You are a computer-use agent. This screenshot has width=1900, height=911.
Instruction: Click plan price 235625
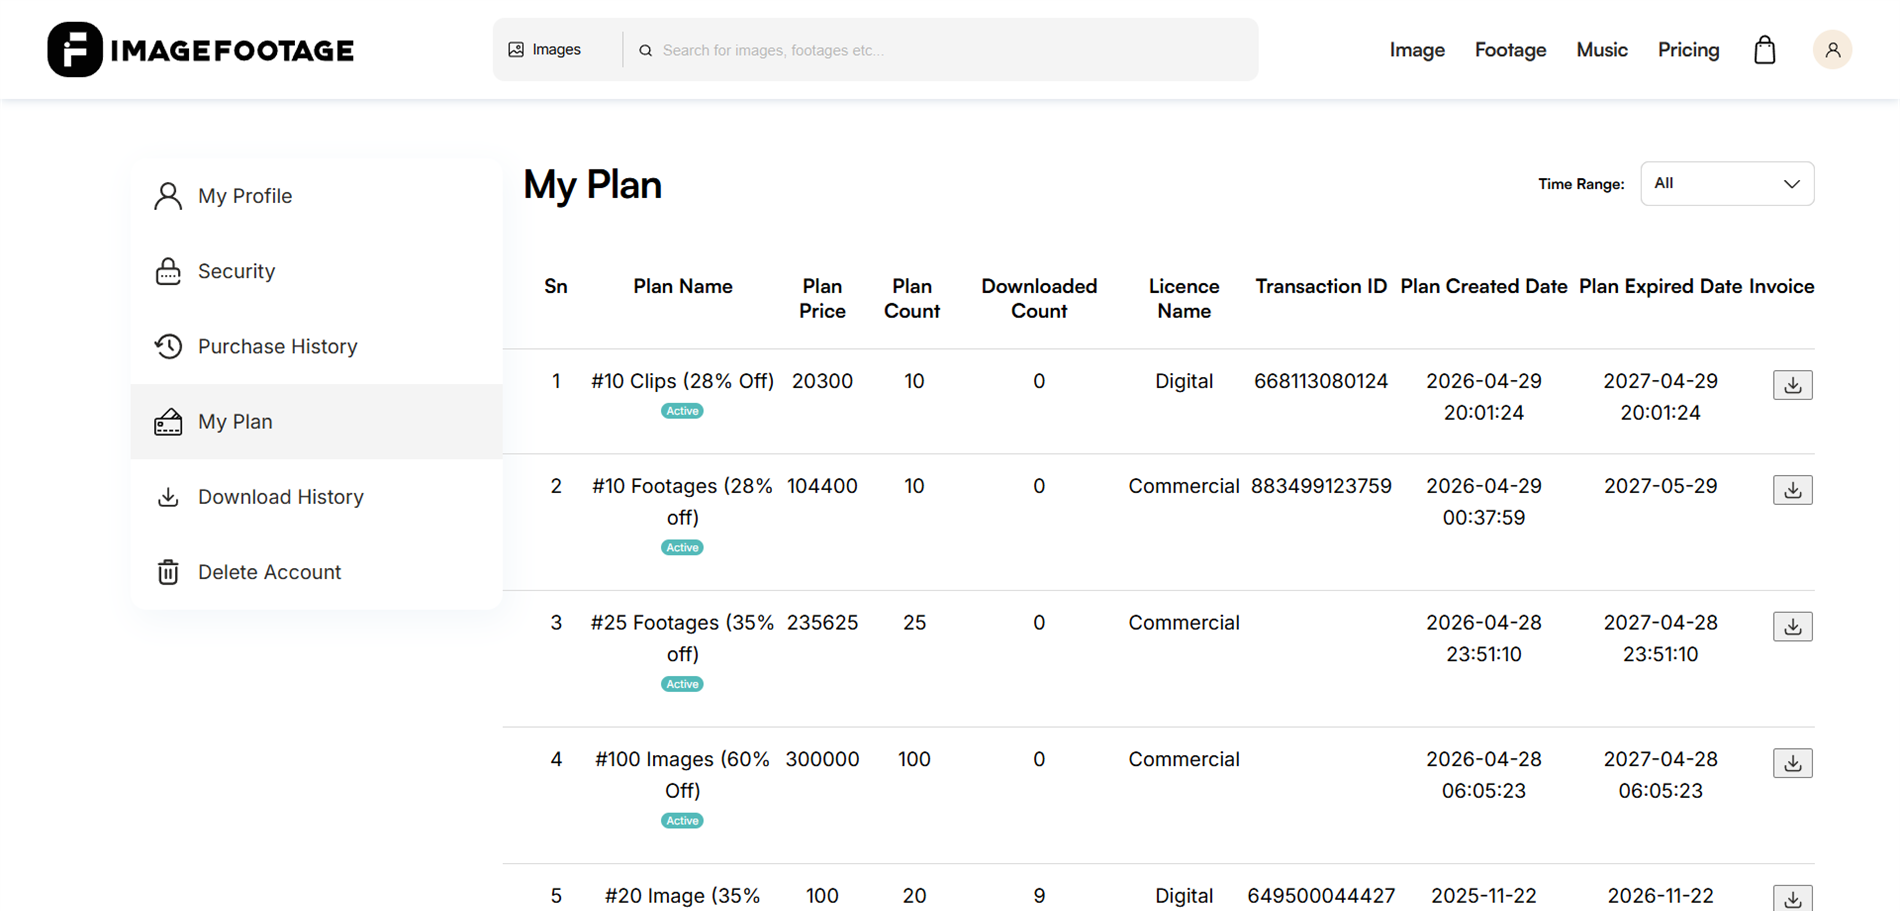pos(822,623)
